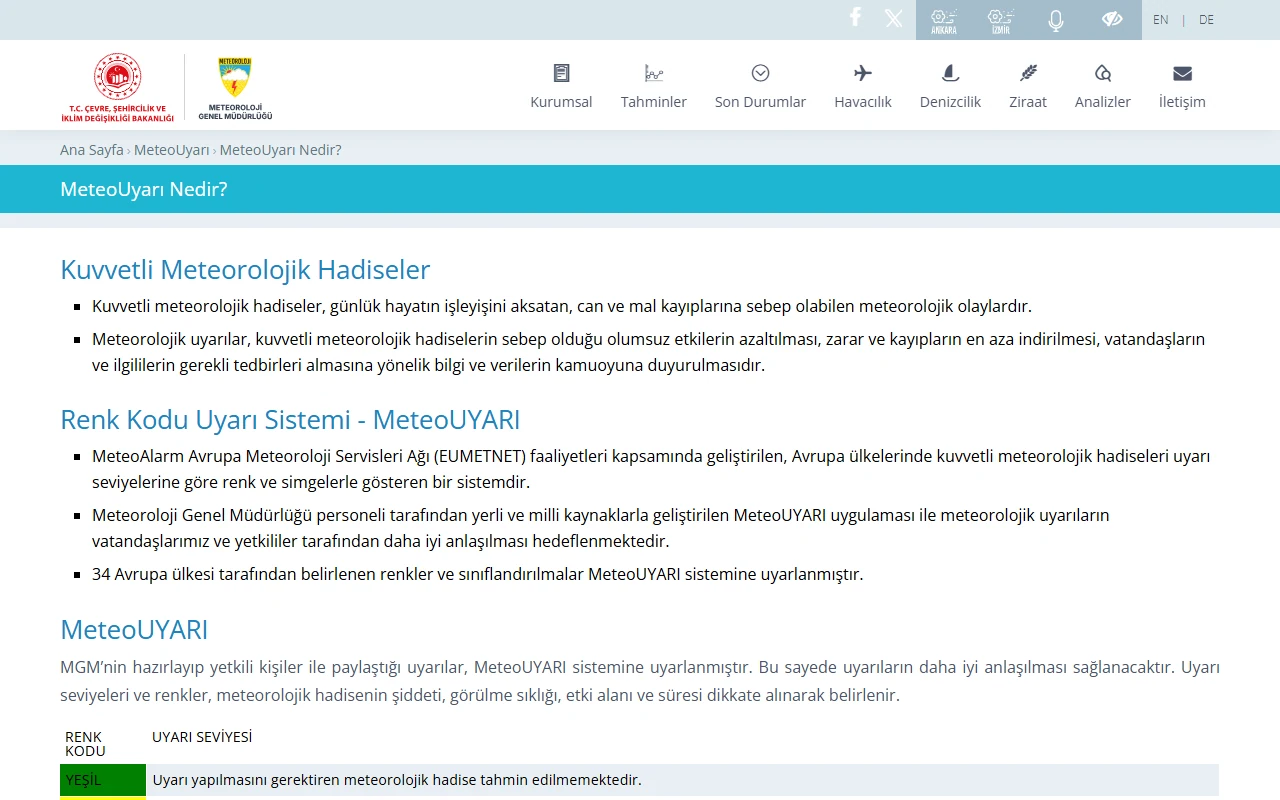Open the Ziraat menu label
1280x800 pixels.
coord(1028,102)
